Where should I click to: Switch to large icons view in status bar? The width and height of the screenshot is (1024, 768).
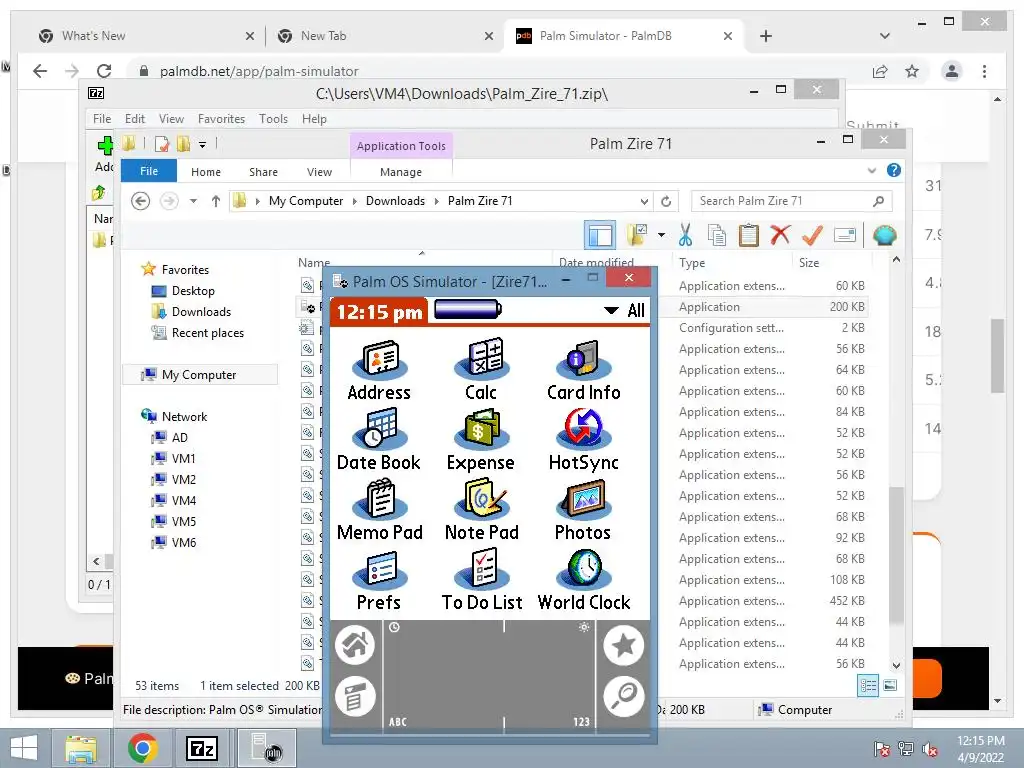tap(889, 685)
